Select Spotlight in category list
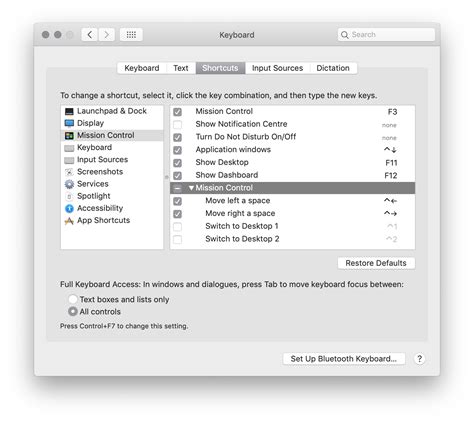The height and width of the screenshot is (421, 474). [x=112, y=196]
